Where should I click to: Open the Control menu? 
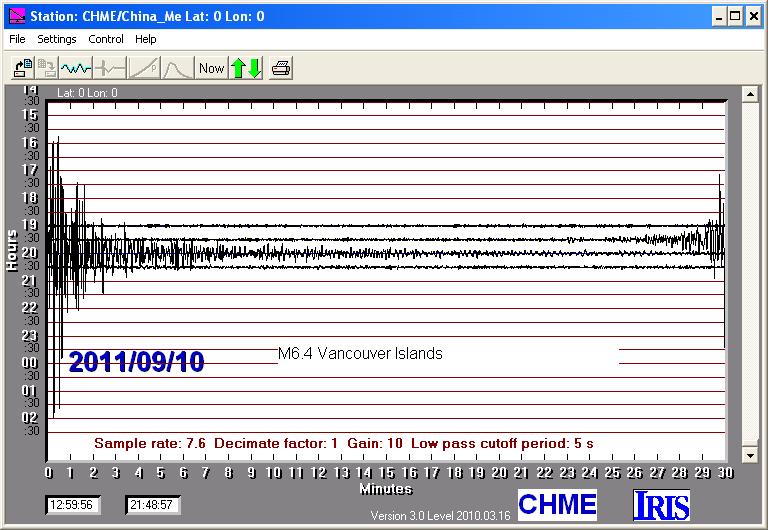point(106,40)
